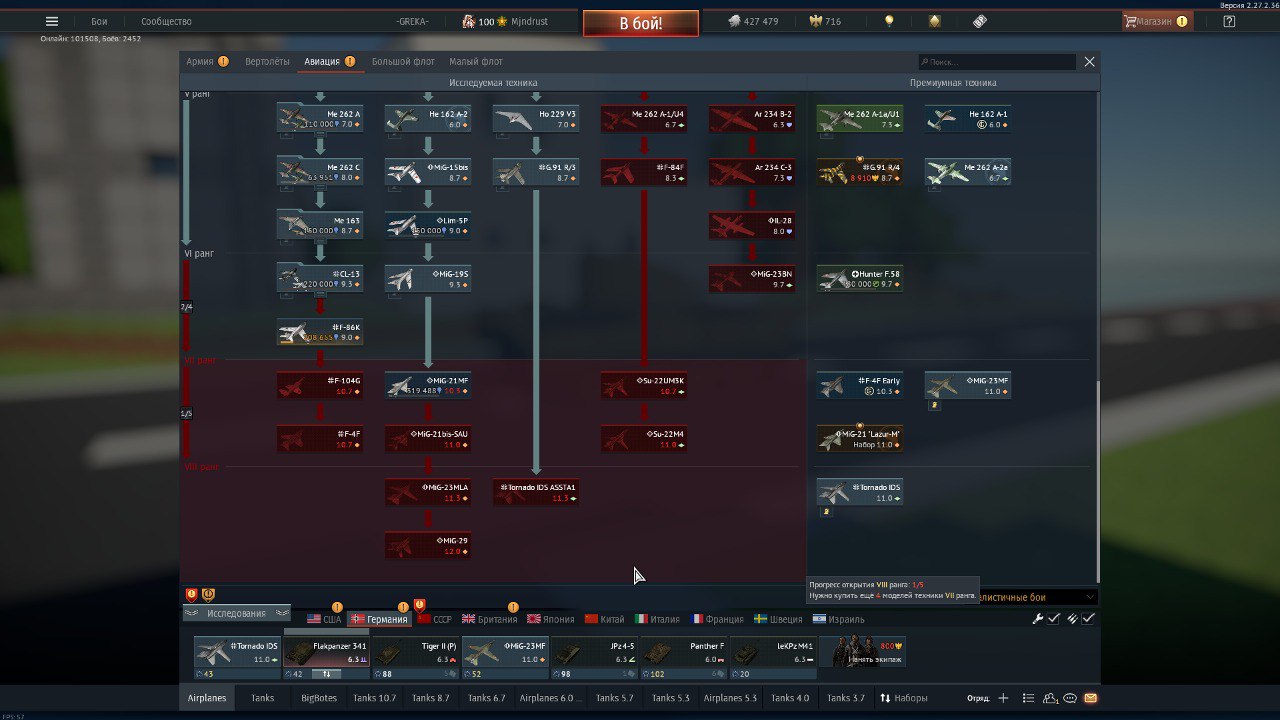Select the MiG-19S aircraft card
The width and height of the screenshot is (1280, 720).
pyautogui.click(x=428, y=278)
